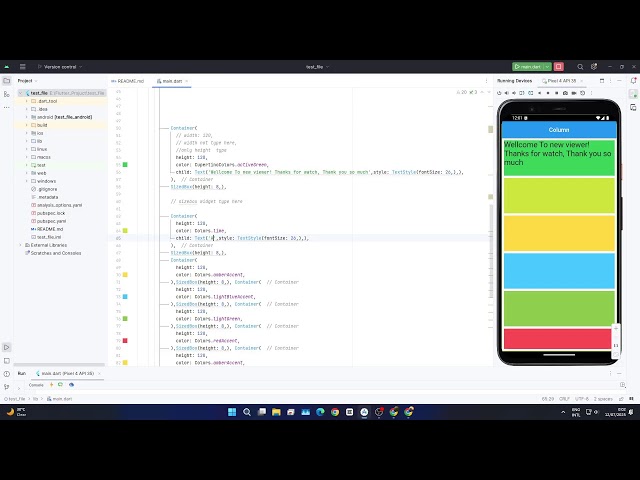Viewport: 640px width, 480px height.
Task: Click the blue container in emulator screen
Action: pyautogui.click(x=559, y=271)
